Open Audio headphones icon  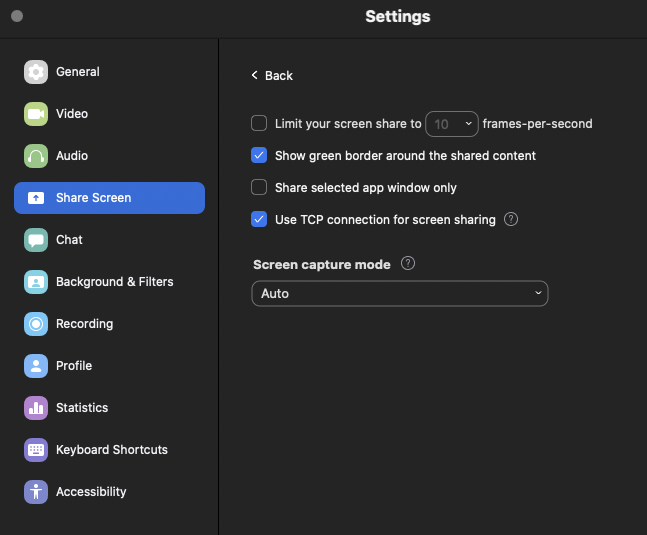tap(36, 156)
